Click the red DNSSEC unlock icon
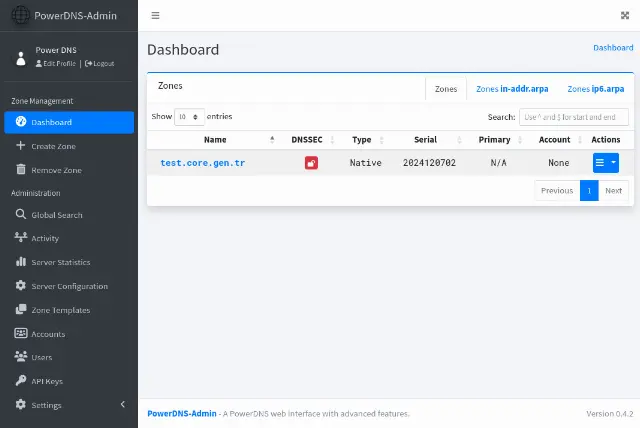 click(x=311, y=163)
